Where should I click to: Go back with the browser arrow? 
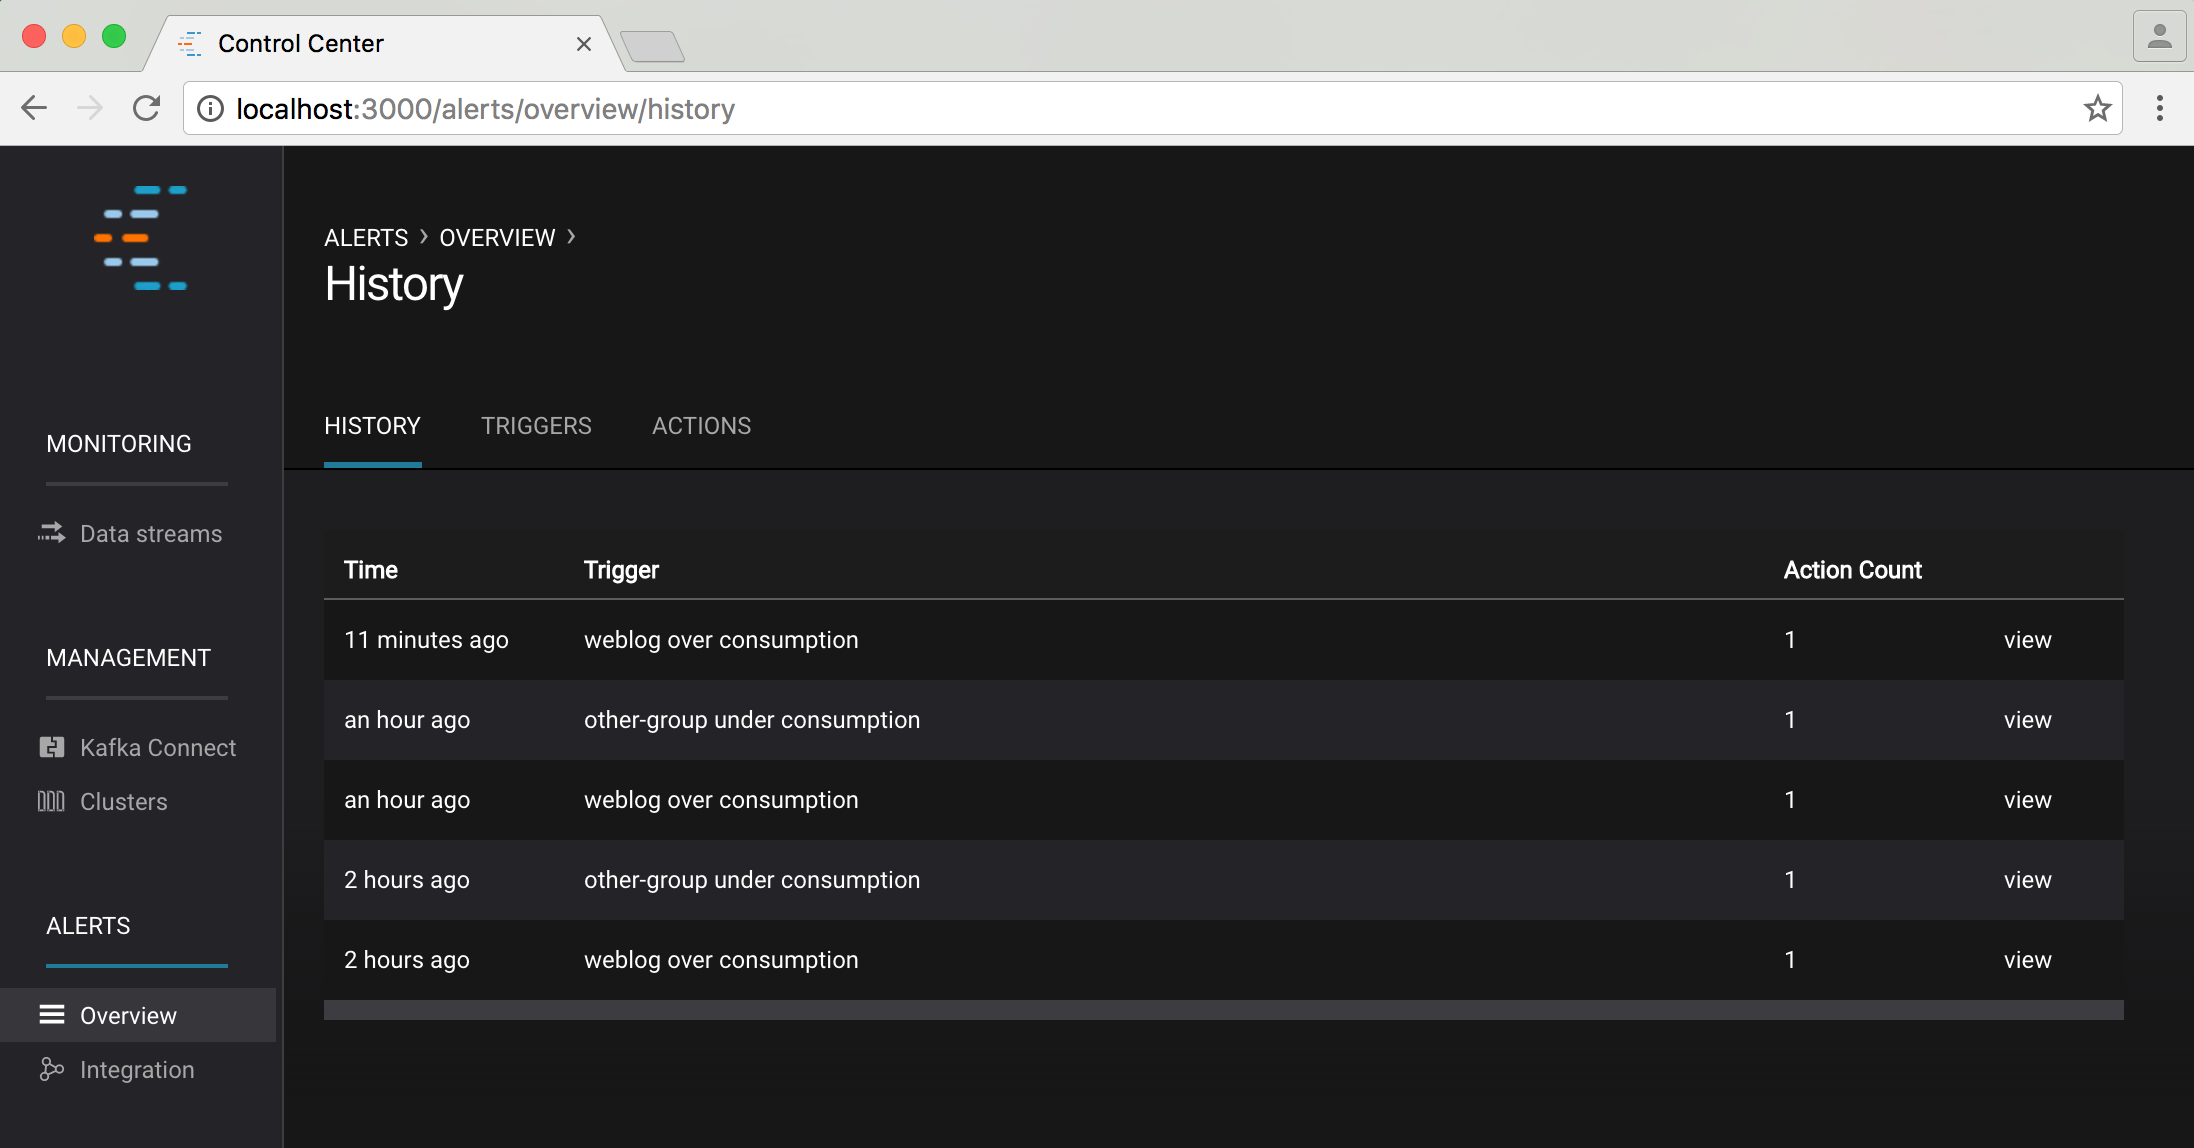[x=34, y=108]
